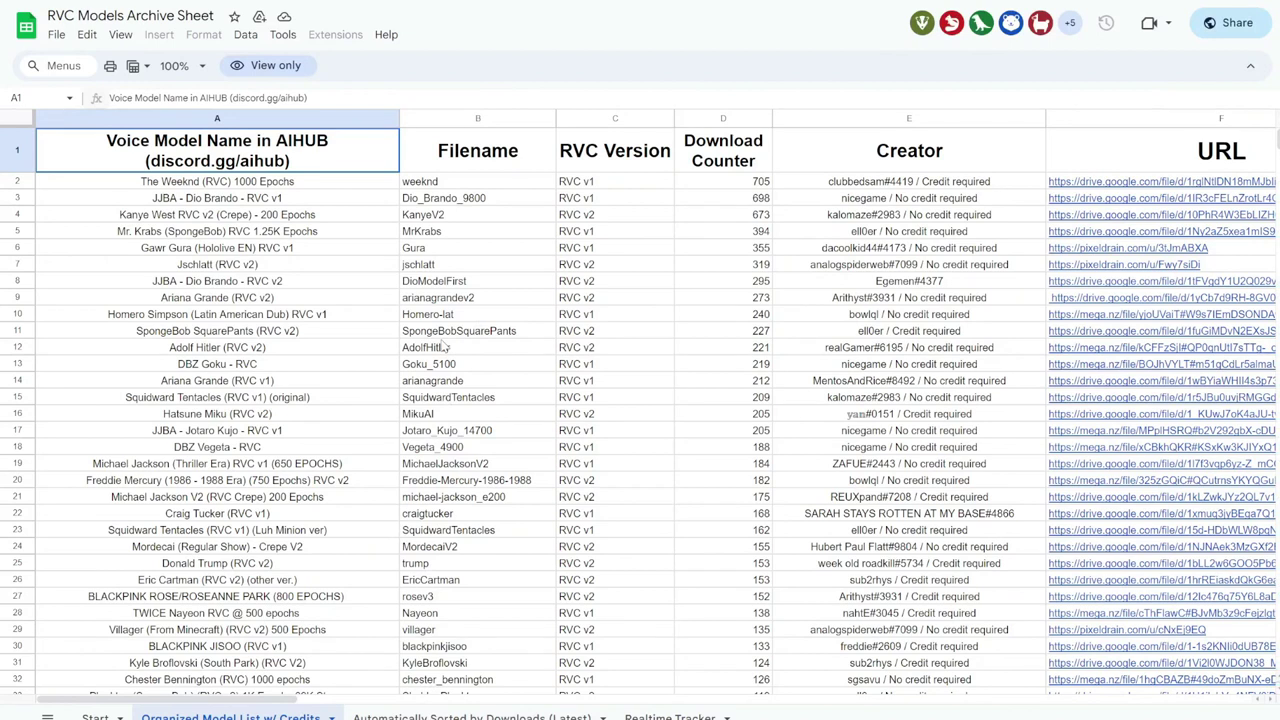The image size is (1280, 720).
Task: Select the 'MrKrabs' filename cell
Action: coord(477,232)
